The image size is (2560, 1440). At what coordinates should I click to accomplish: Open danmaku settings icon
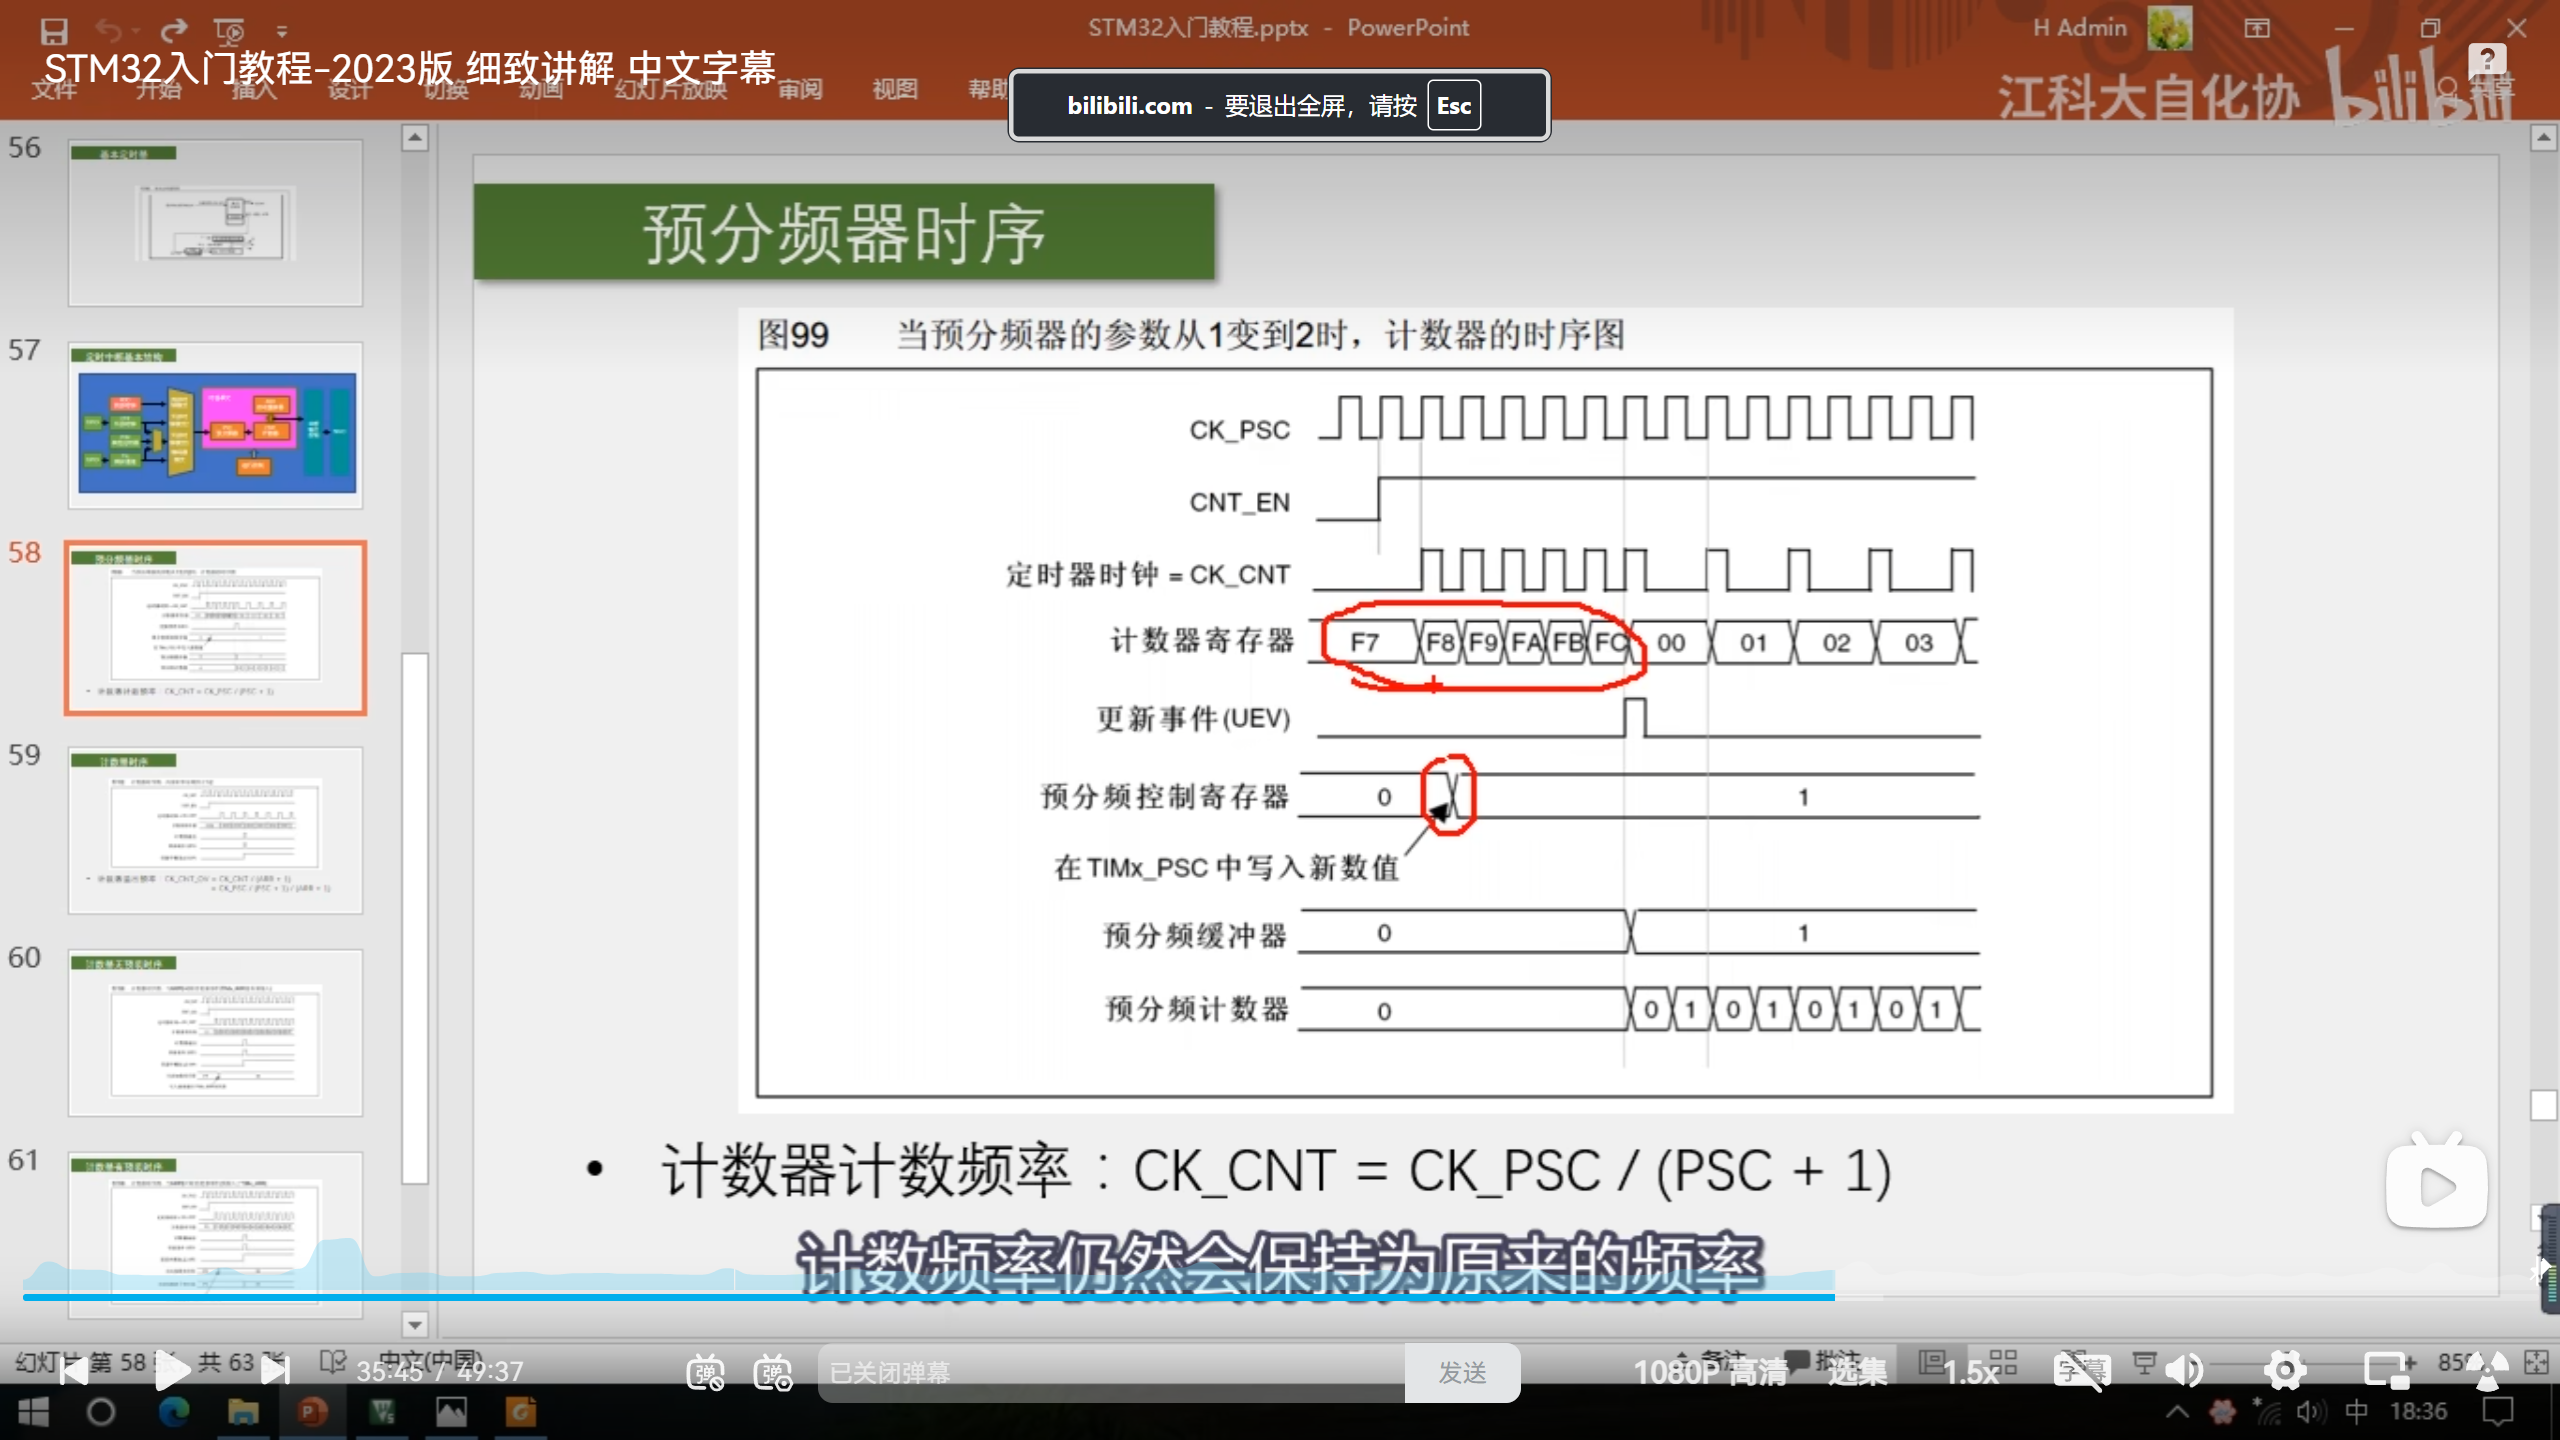point(773,1372)
